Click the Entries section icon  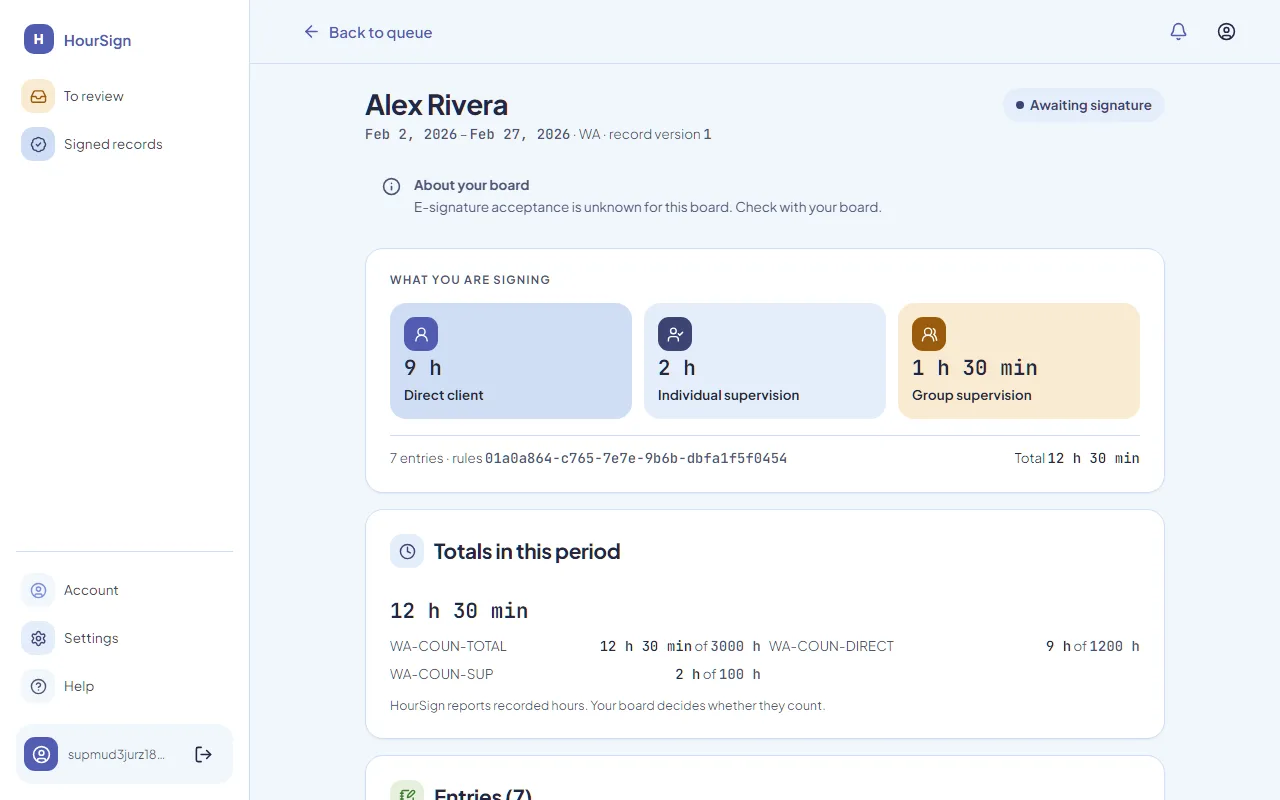pos(407,790)
